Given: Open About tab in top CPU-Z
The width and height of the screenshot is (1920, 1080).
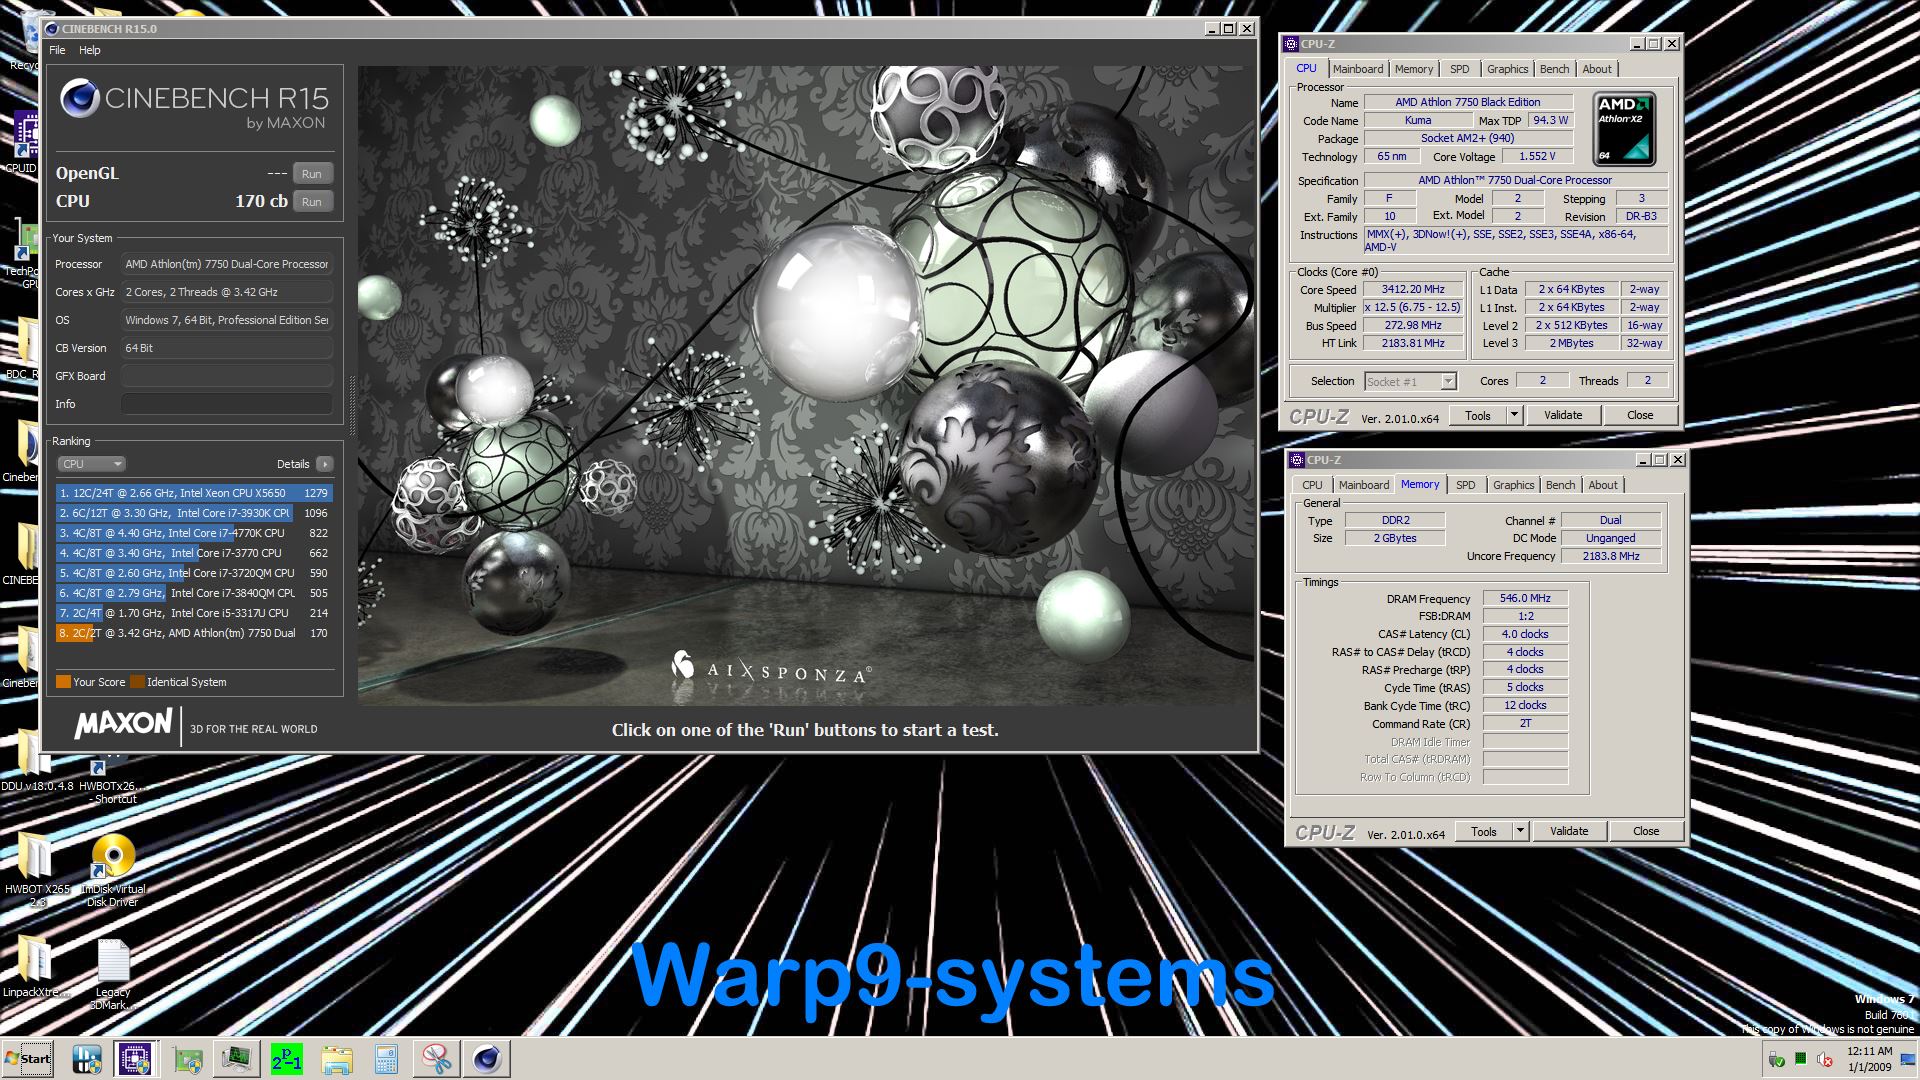Looking at the screenshot, I should [x=1596, y=69].
